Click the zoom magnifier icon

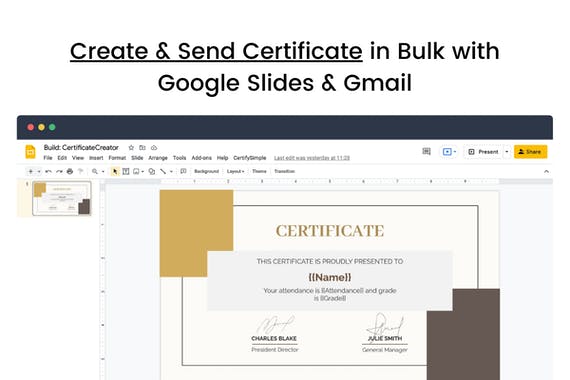pyautogui.click(x=95, y=171)
